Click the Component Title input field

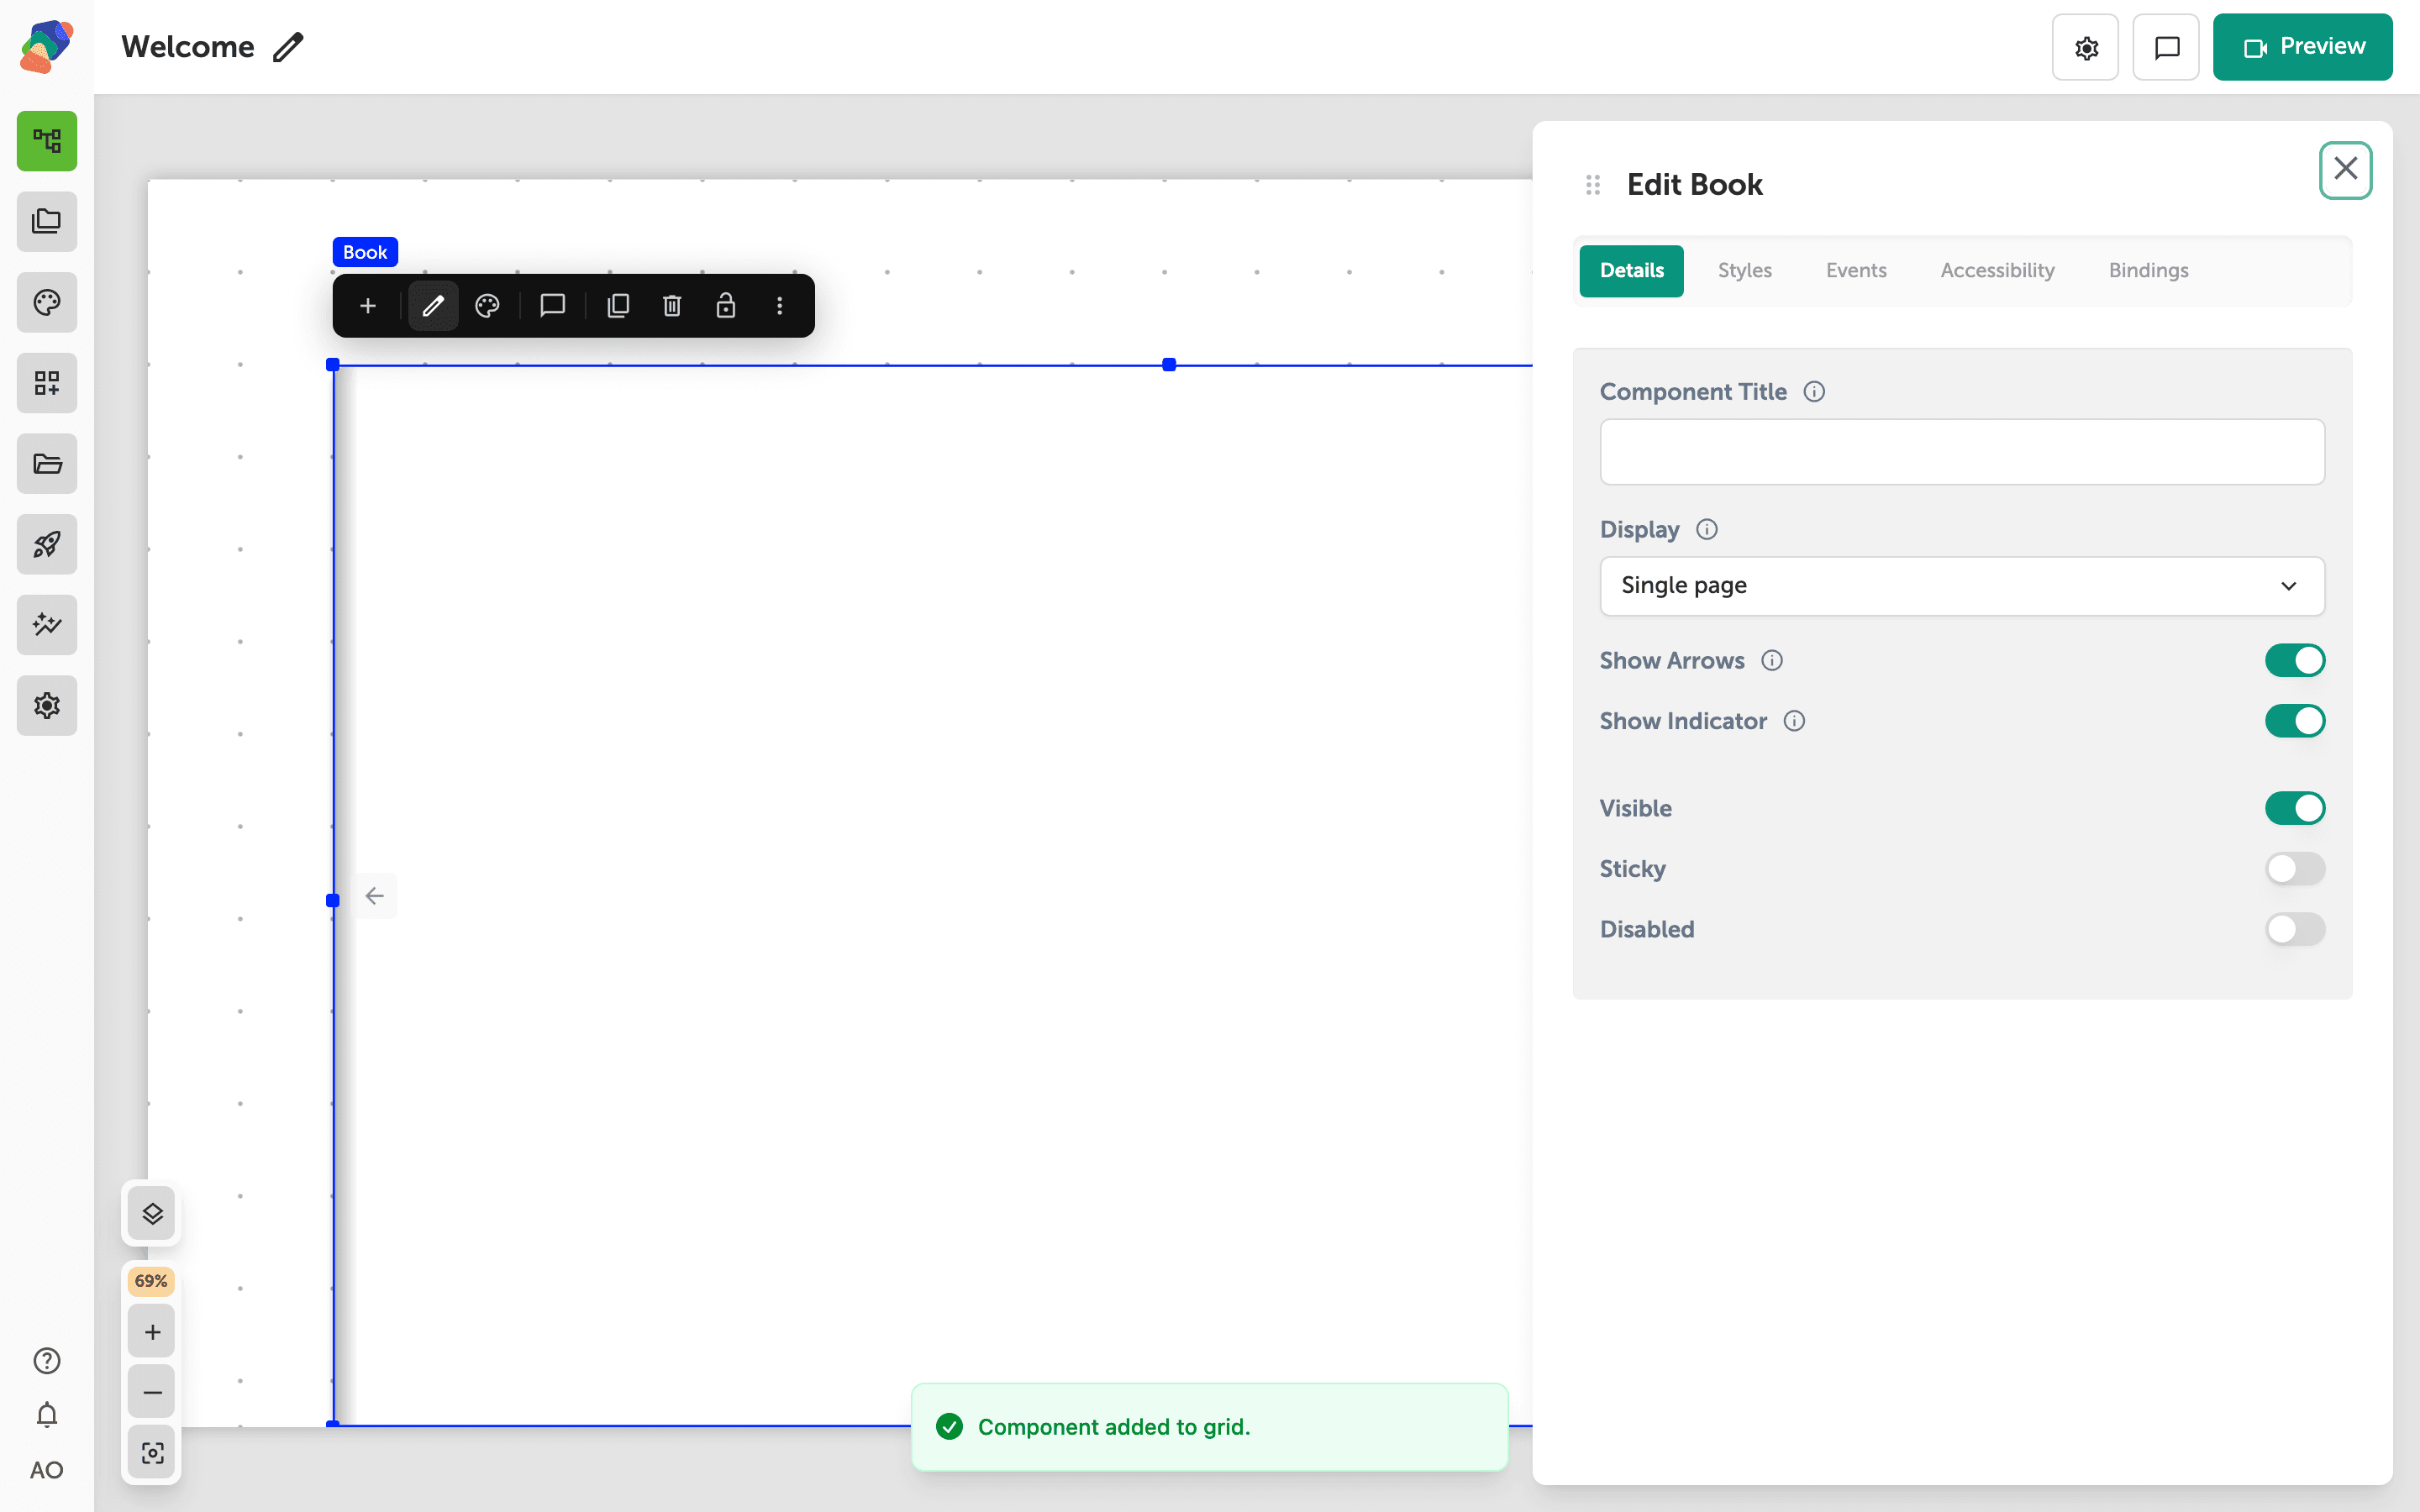pyautogui.click(x=1962, y=452)
